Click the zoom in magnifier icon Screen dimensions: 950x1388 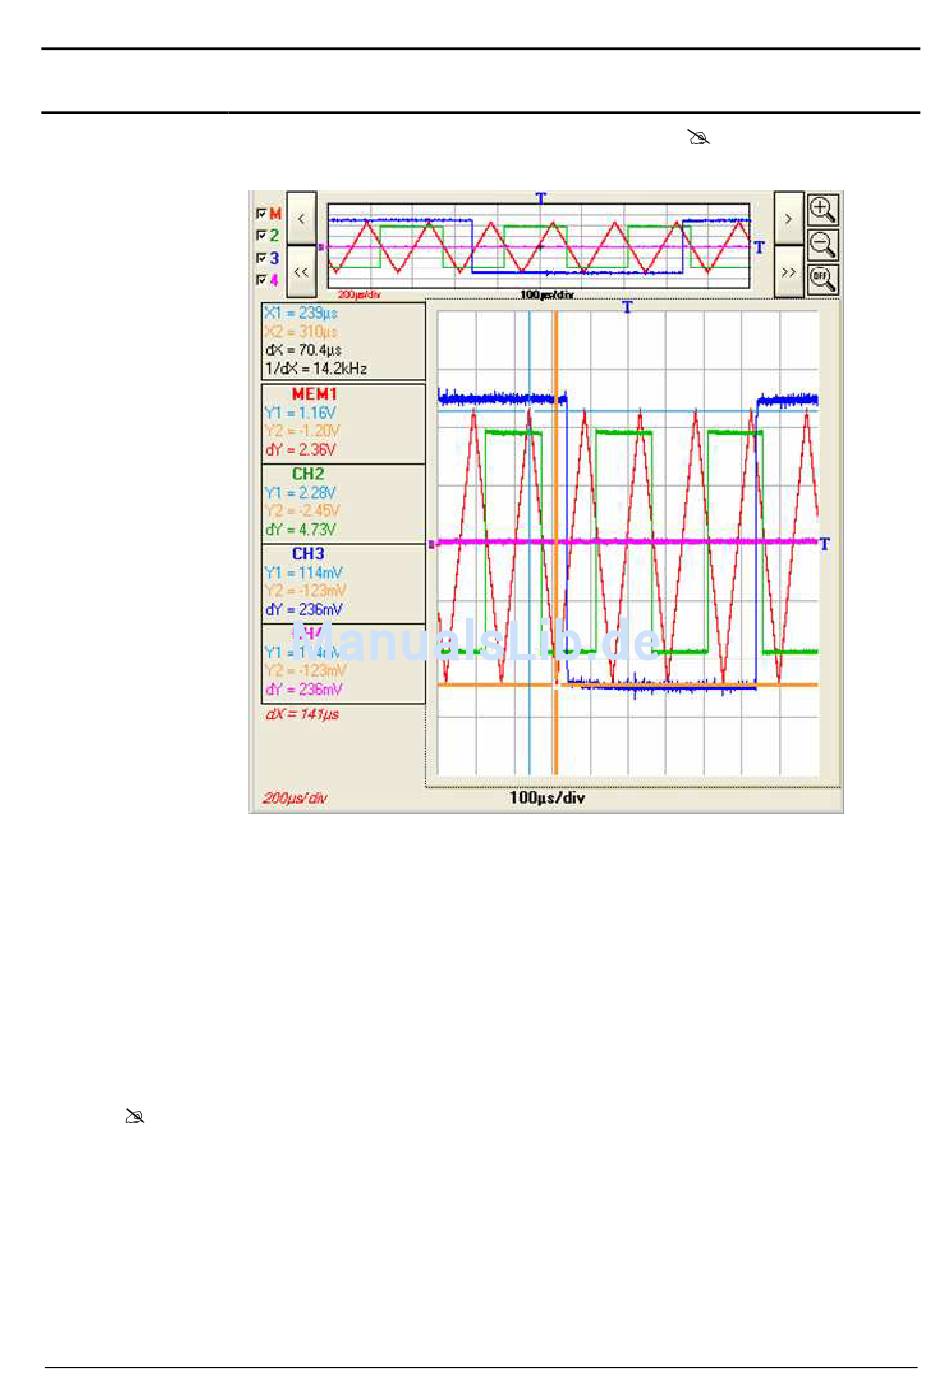click(822, 209)
